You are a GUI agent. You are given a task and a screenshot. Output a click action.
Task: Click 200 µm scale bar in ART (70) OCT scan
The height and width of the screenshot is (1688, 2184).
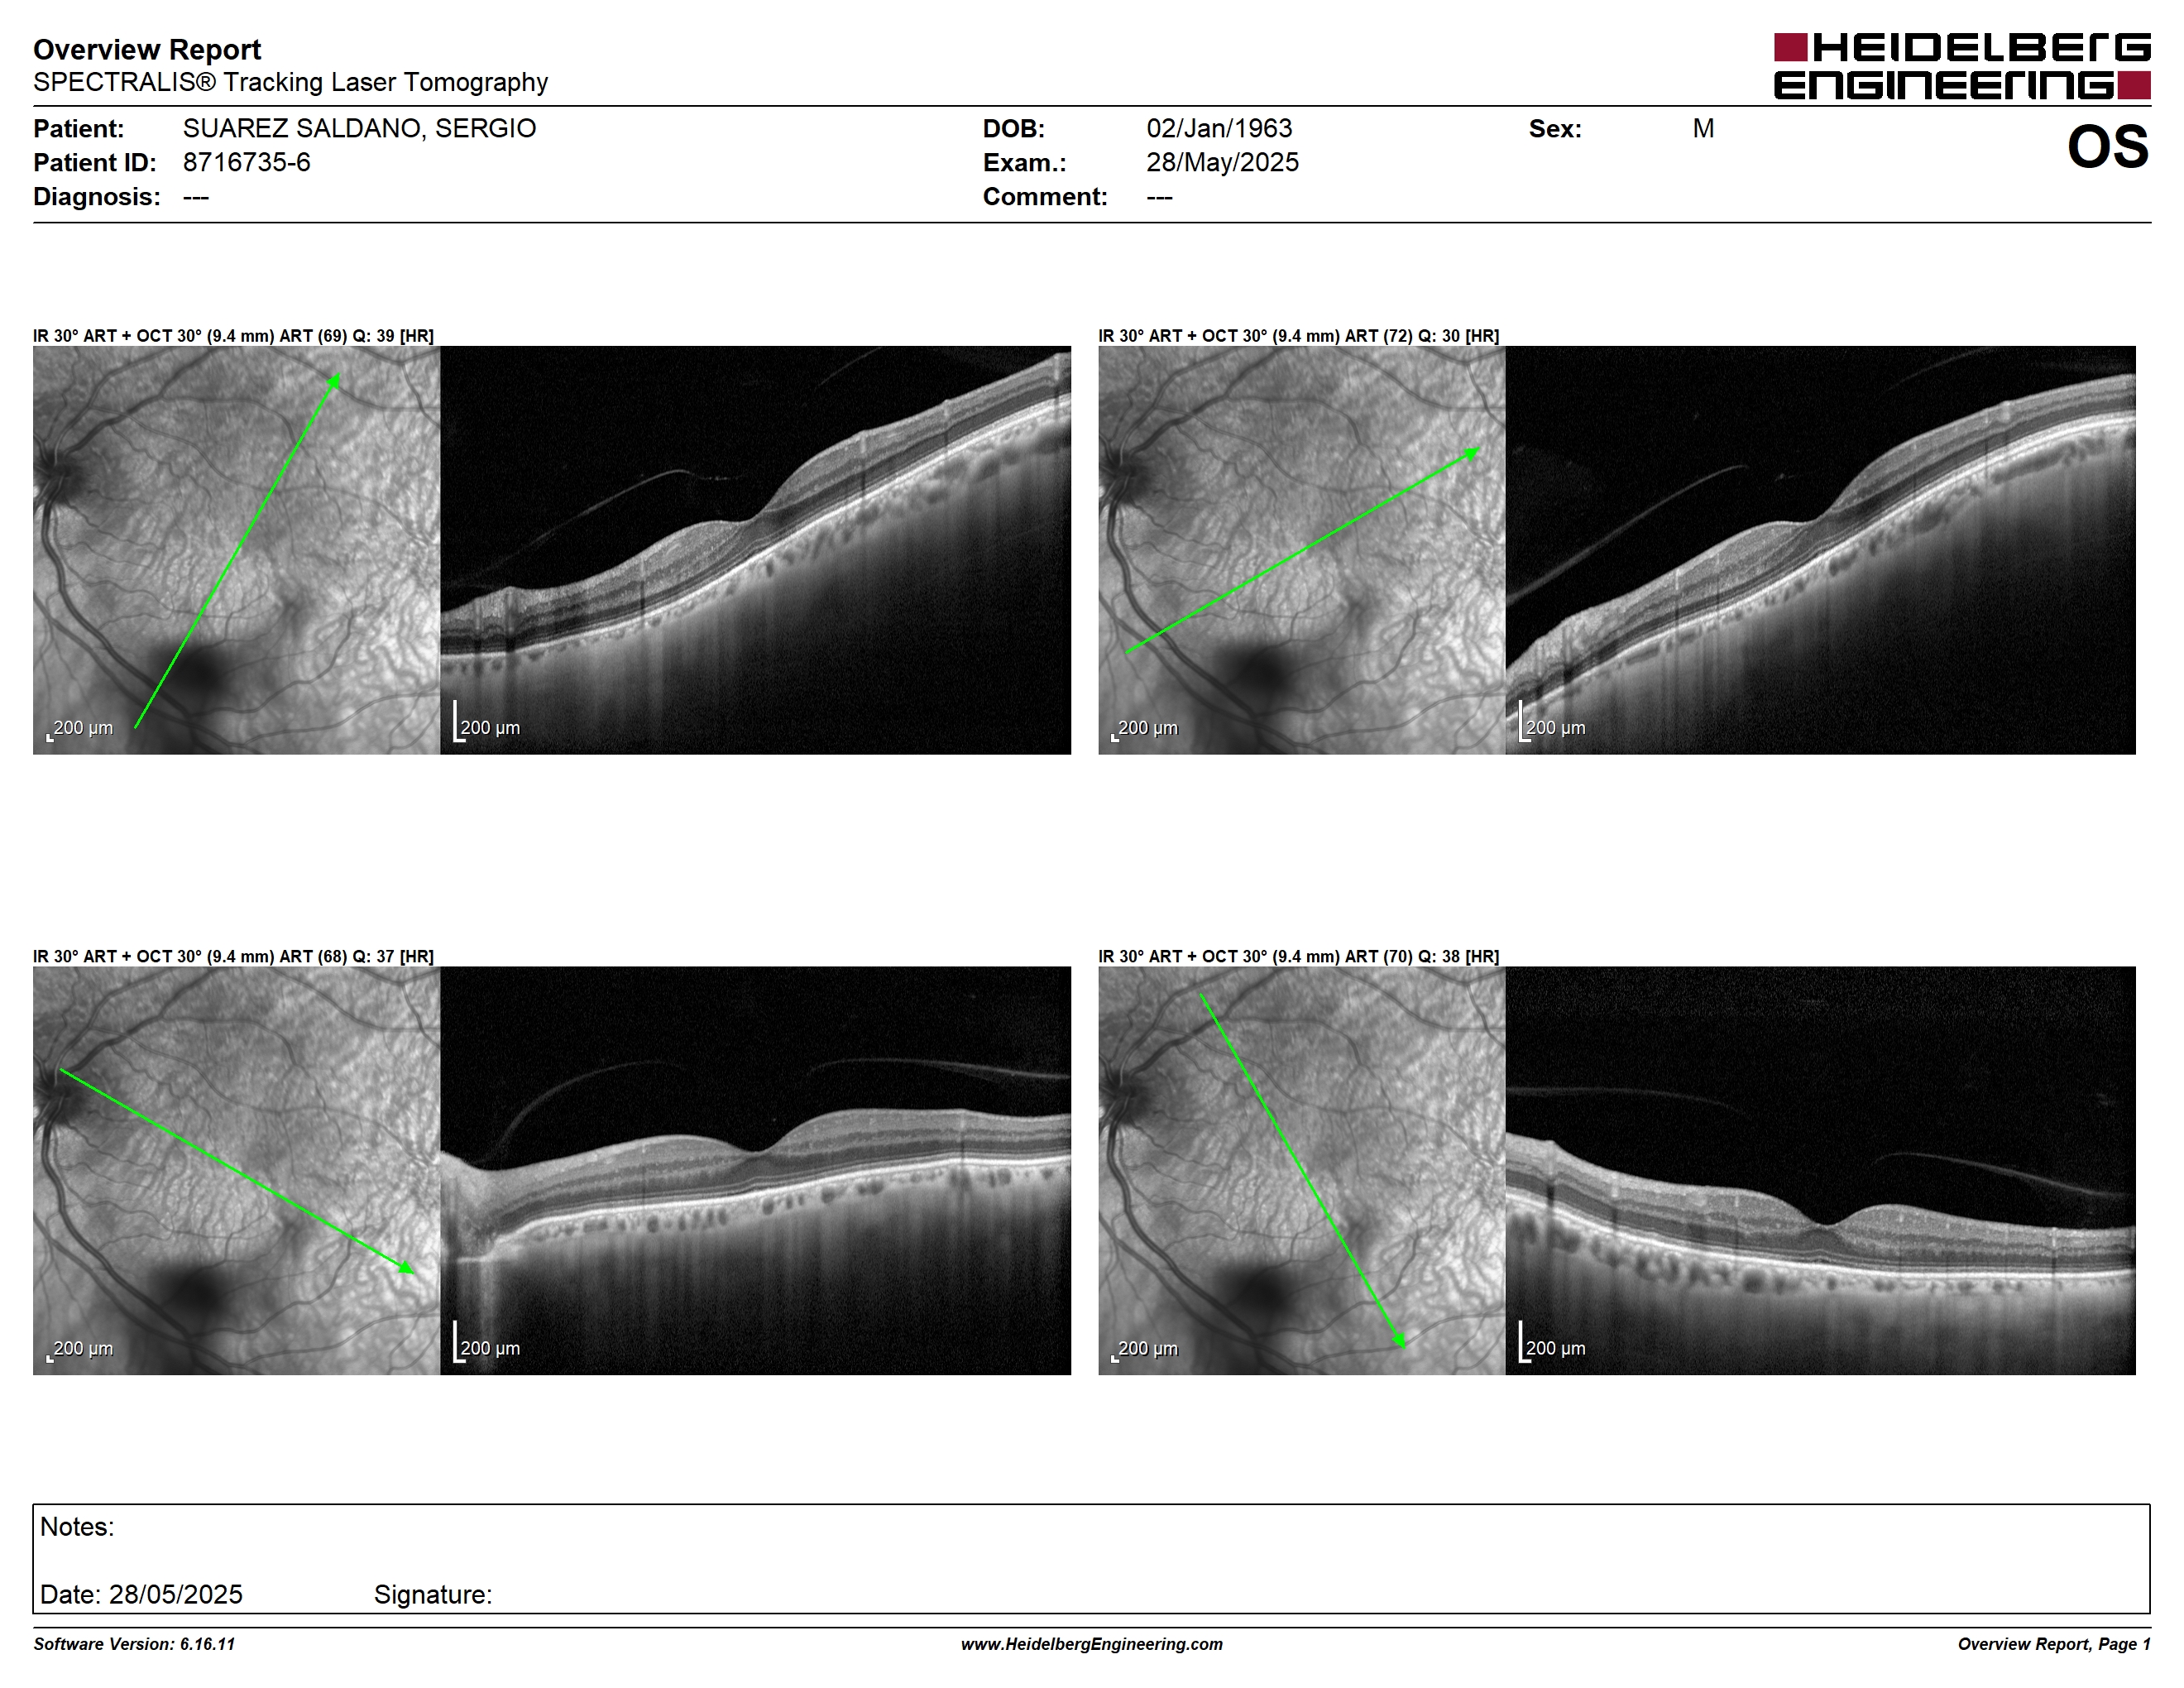(x=1552, y=1342)
